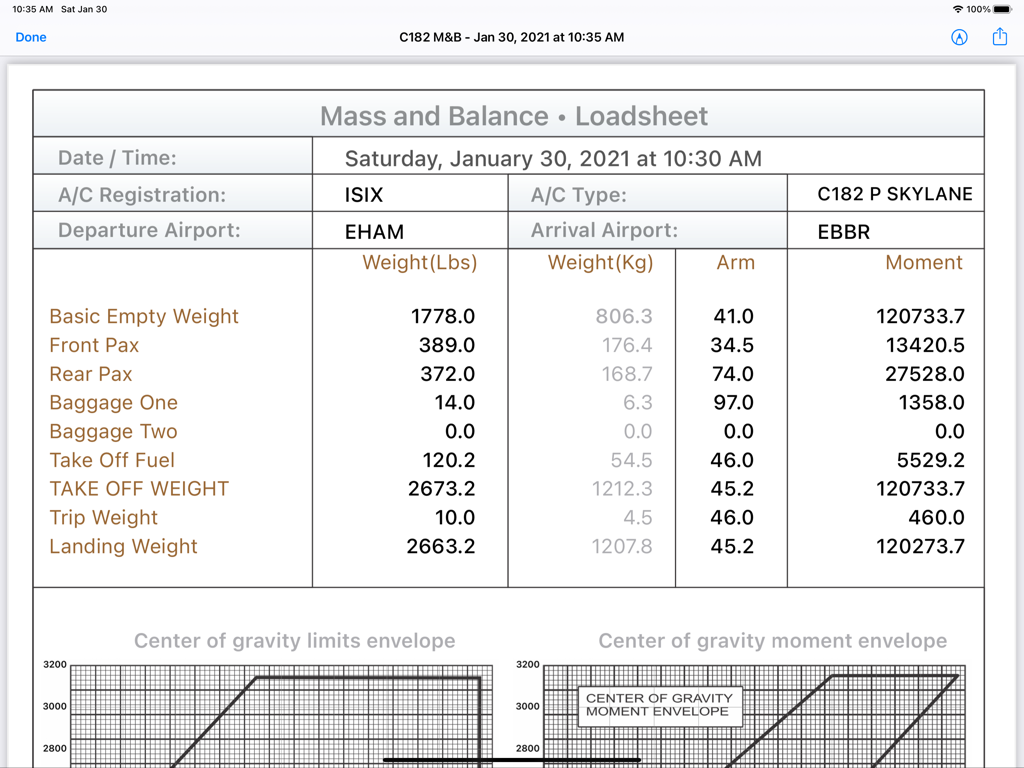Tap the Mass and Balance Loadsheet header
Image resolution: width=1024 pixels, height=768 pixels.
coord(513,116)
